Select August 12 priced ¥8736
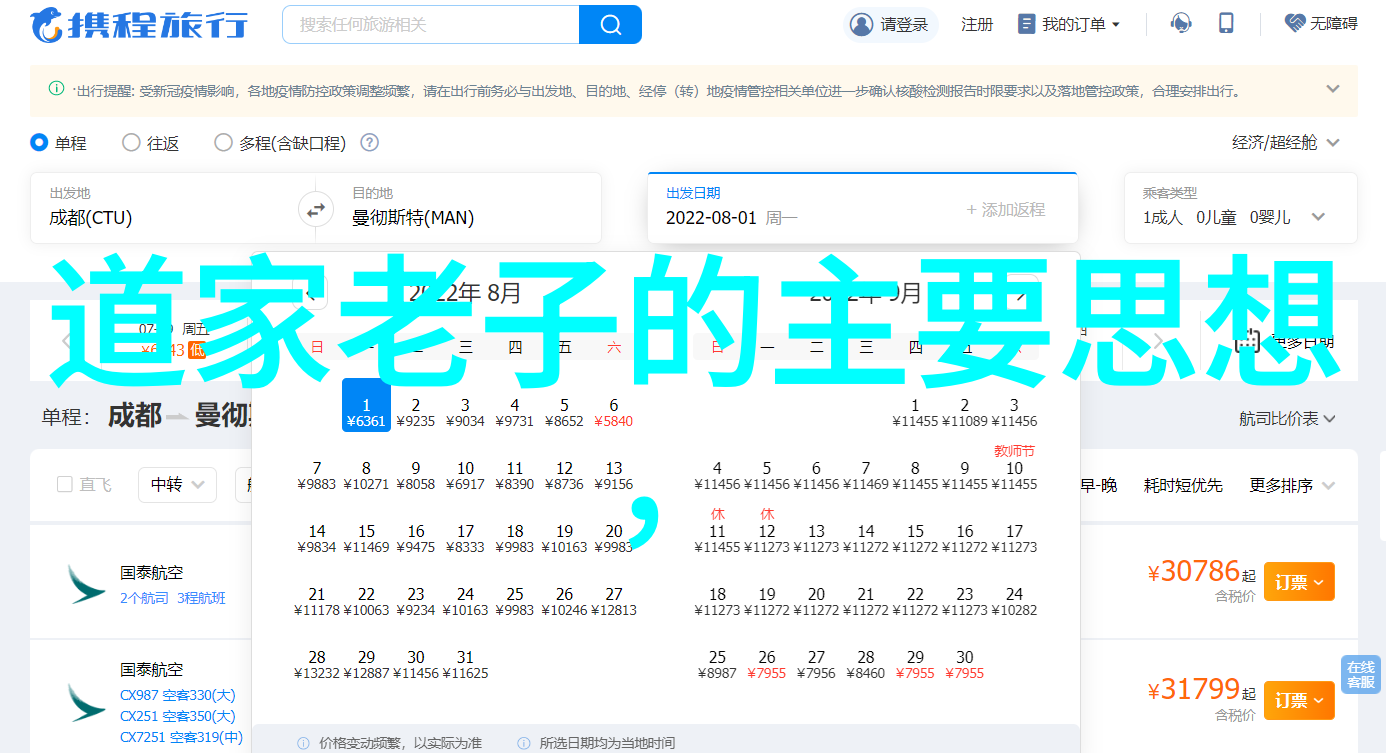Image resolution: width=1386 pixels, height=753 pixels. (564, 475)
